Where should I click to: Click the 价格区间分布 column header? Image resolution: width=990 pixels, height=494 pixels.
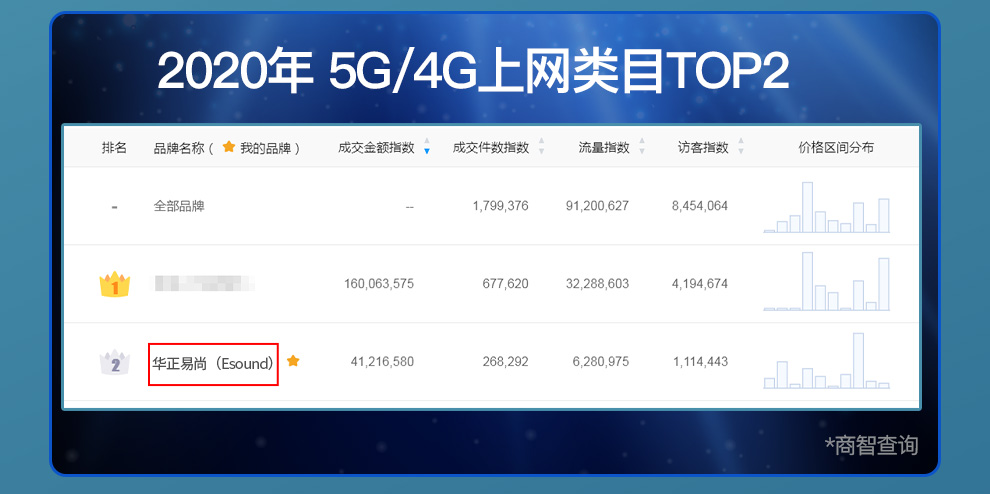tap(836, 148)
